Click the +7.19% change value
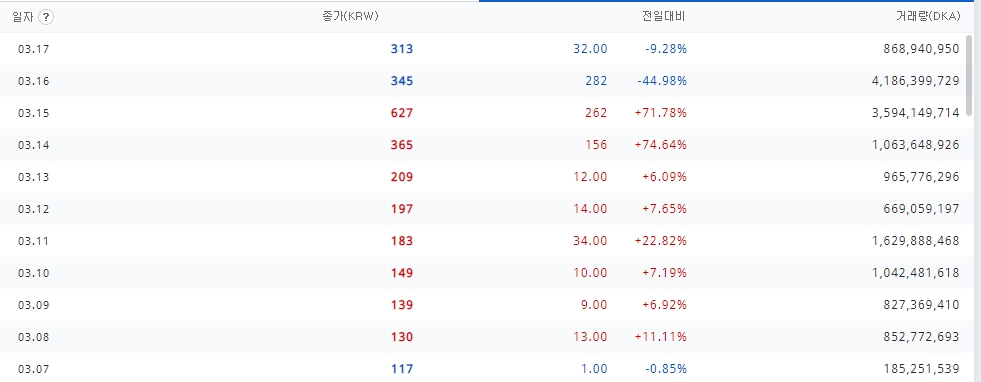The height and width of the screenshot is (382, 981). tap(664, 273)
